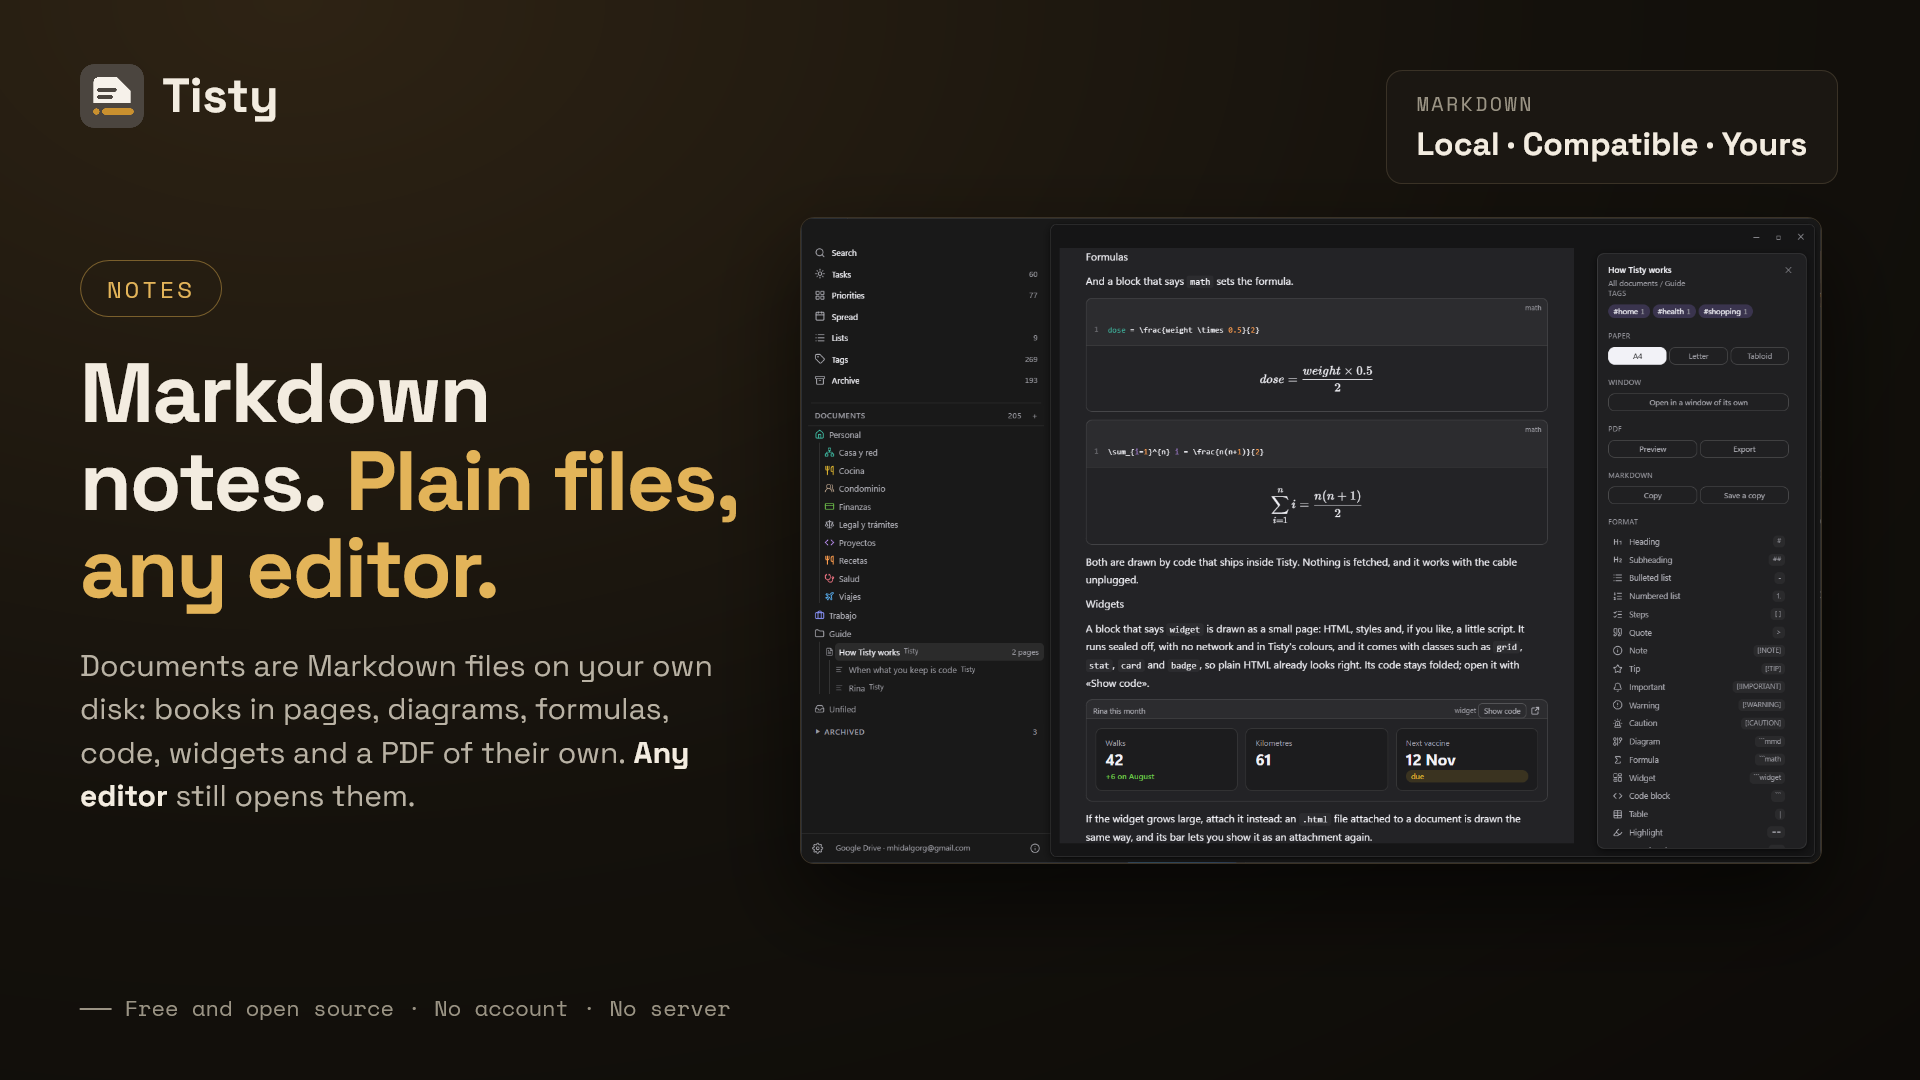Image resolution: width=1920 pixels, height=1080 pixels.
Task: Click the Markdown Copy button
Action: (1652, 496)
